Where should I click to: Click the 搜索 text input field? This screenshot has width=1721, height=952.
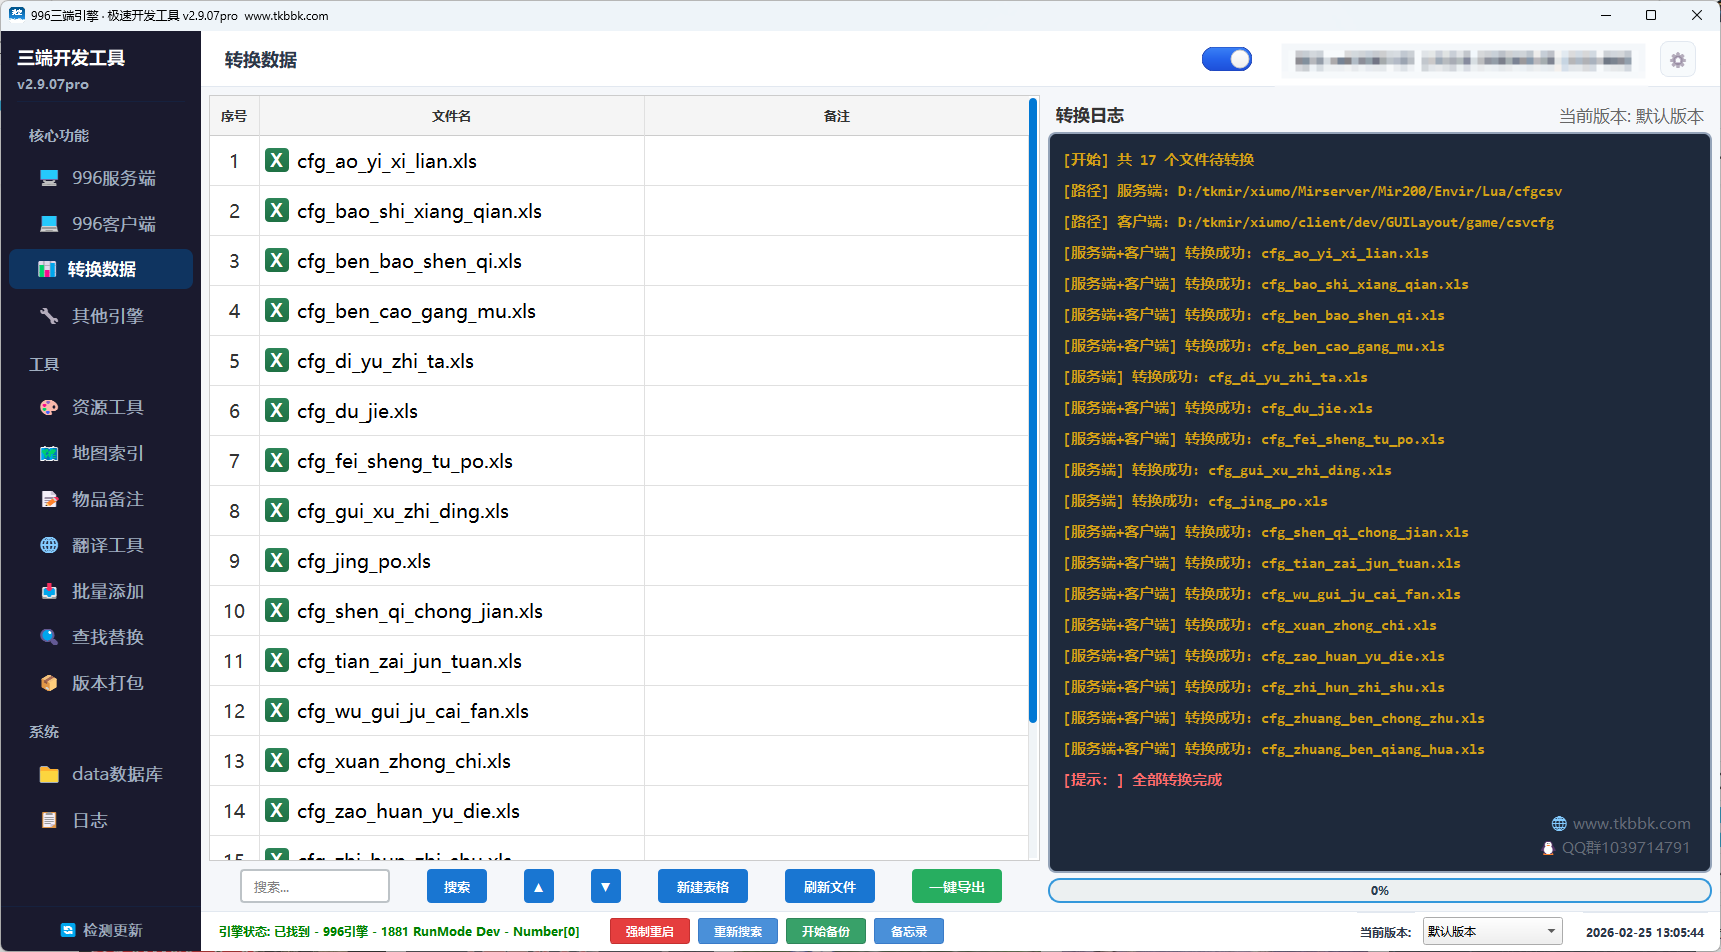tap(314, 887)
